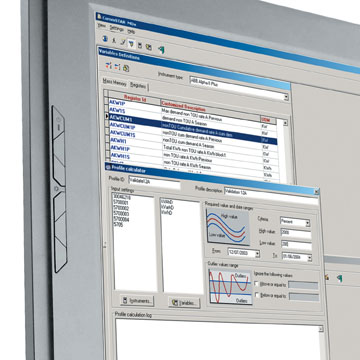Click the High value input field
This screenshot has height=360, width=360.
[x=296, y=233]
